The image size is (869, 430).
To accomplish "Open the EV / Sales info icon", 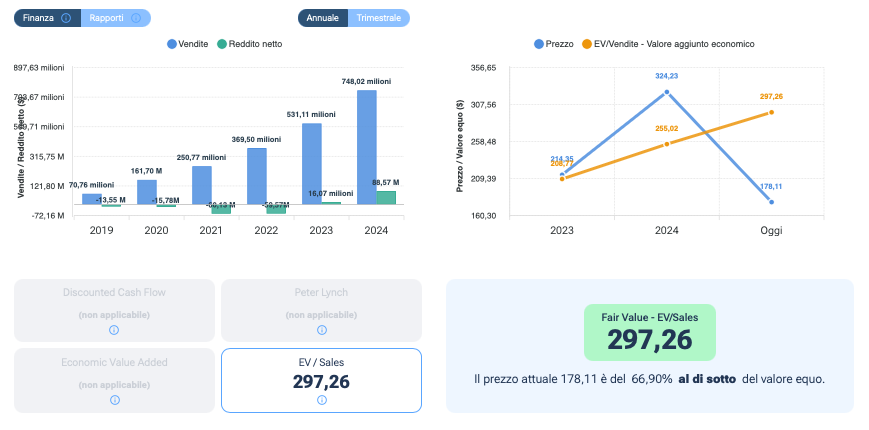I will click(x=321, y=400).
